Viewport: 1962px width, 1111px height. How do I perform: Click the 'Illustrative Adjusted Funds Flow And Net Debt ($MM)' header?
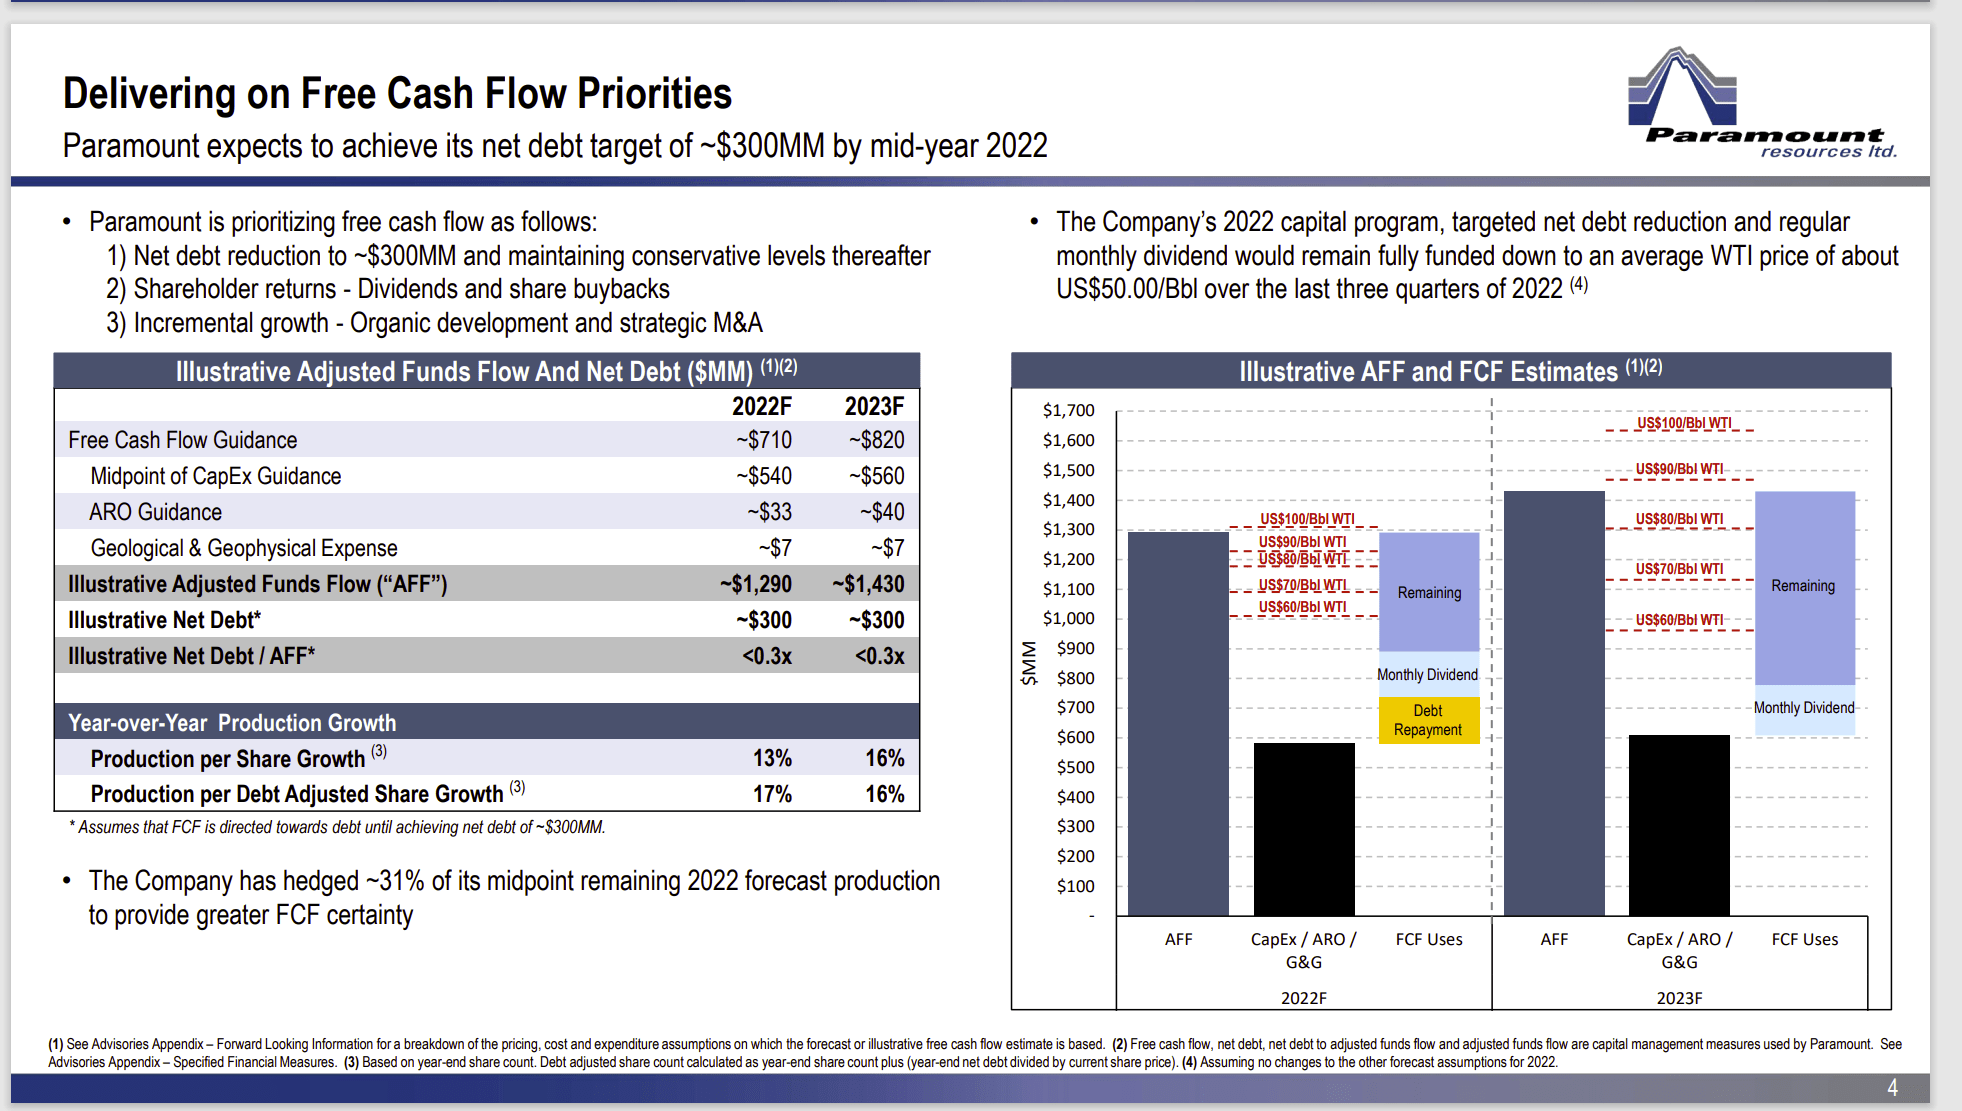[x=486, y=371]
